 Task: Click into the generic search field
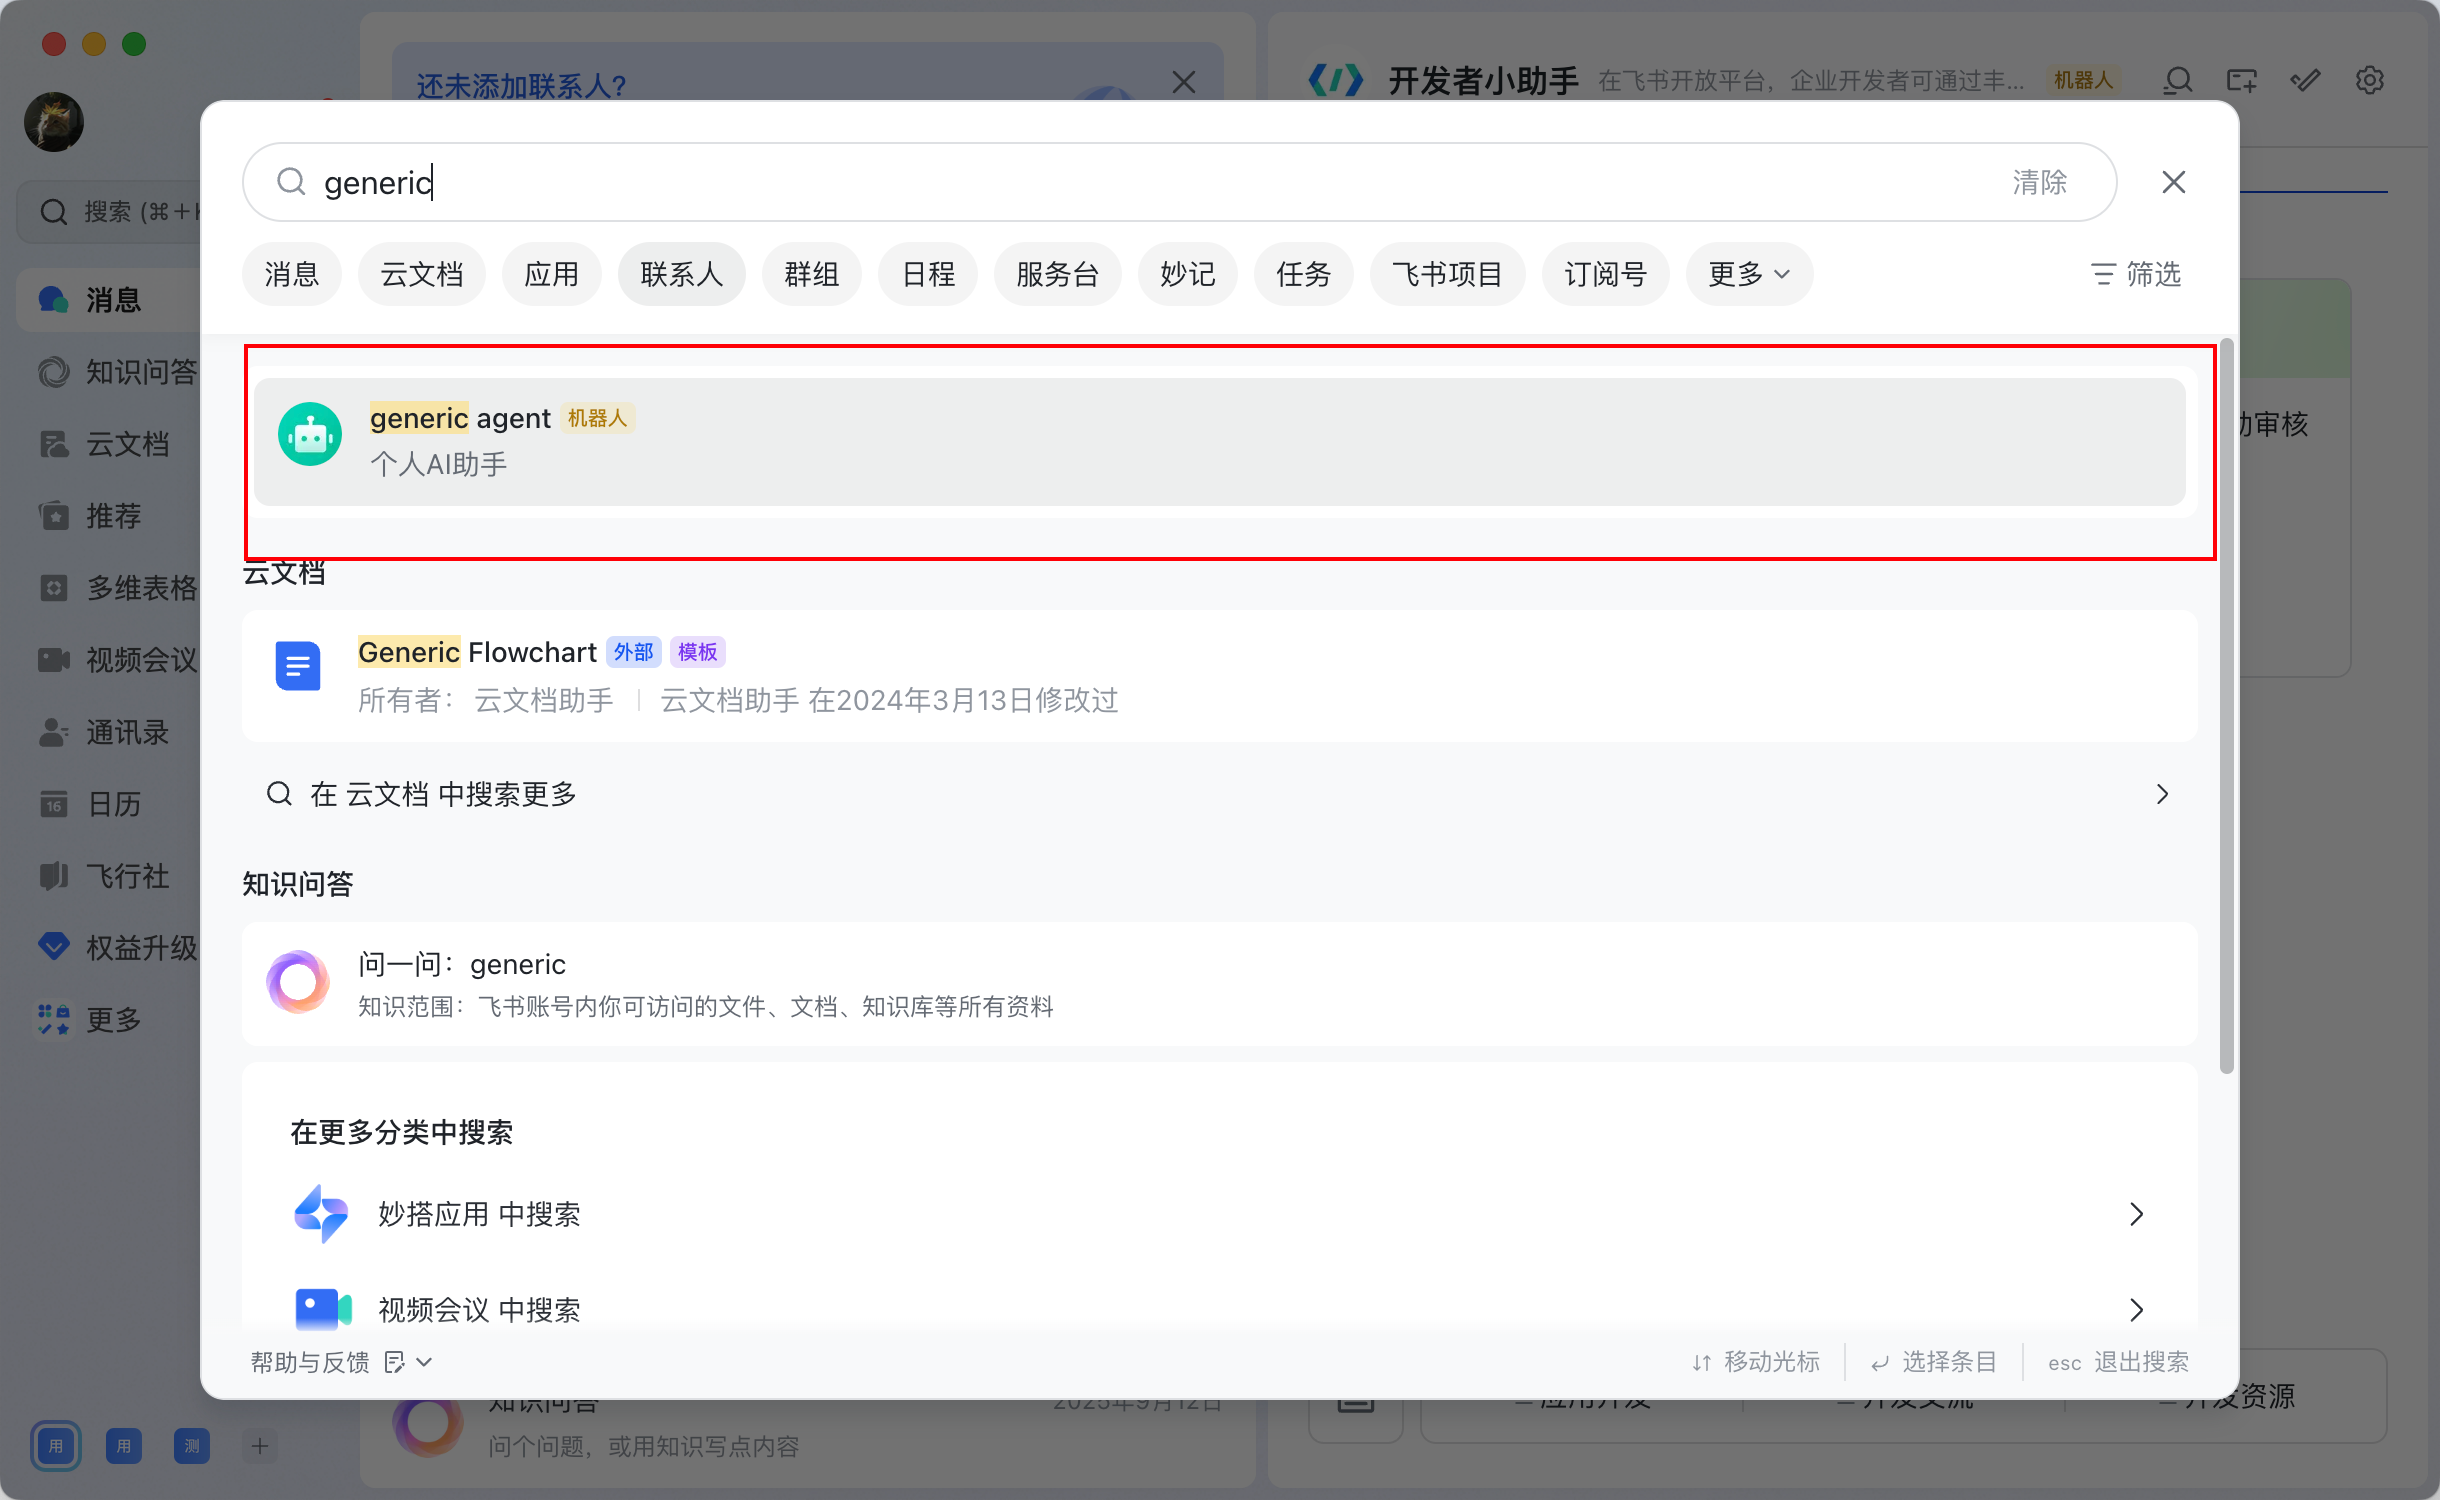[1100, 182]
